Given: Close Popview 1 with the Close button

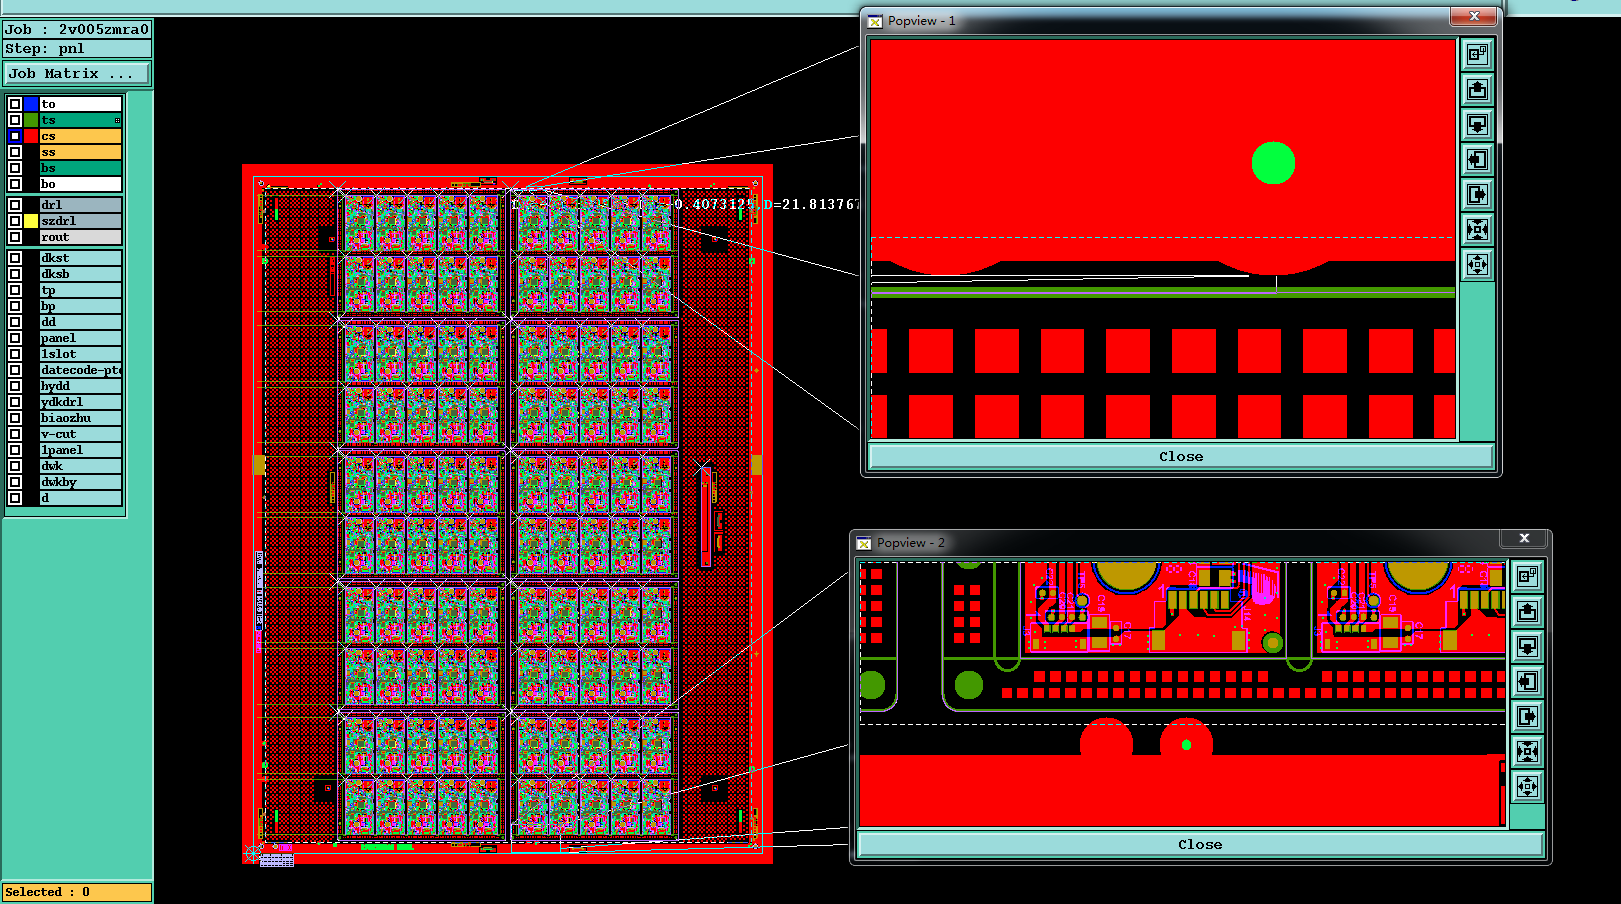Looking at the screenshot, I should click(x=1181, y=457).
